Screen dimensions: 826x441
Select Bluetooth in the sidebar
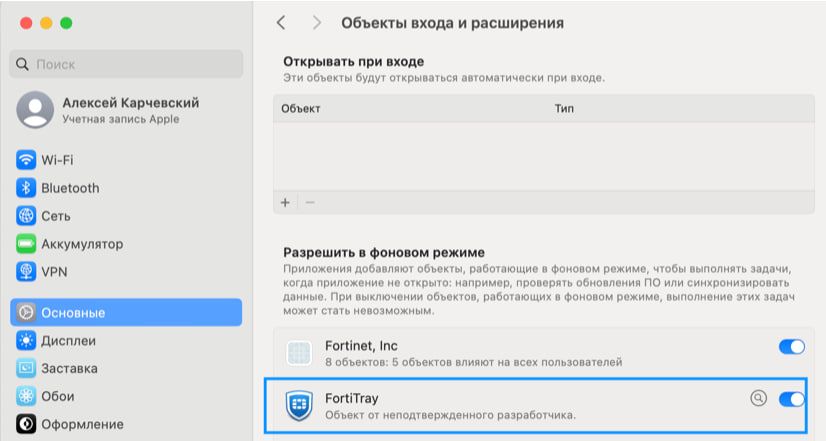click(x=69, y=188)
